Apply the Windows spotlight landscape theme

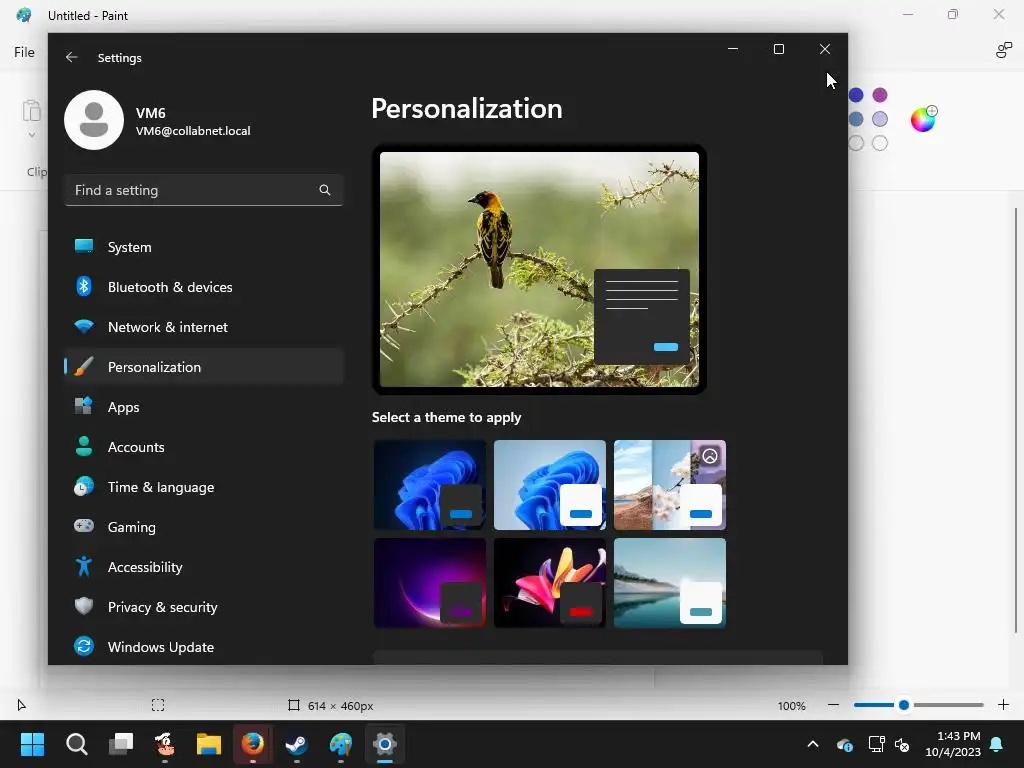point(670,485)
